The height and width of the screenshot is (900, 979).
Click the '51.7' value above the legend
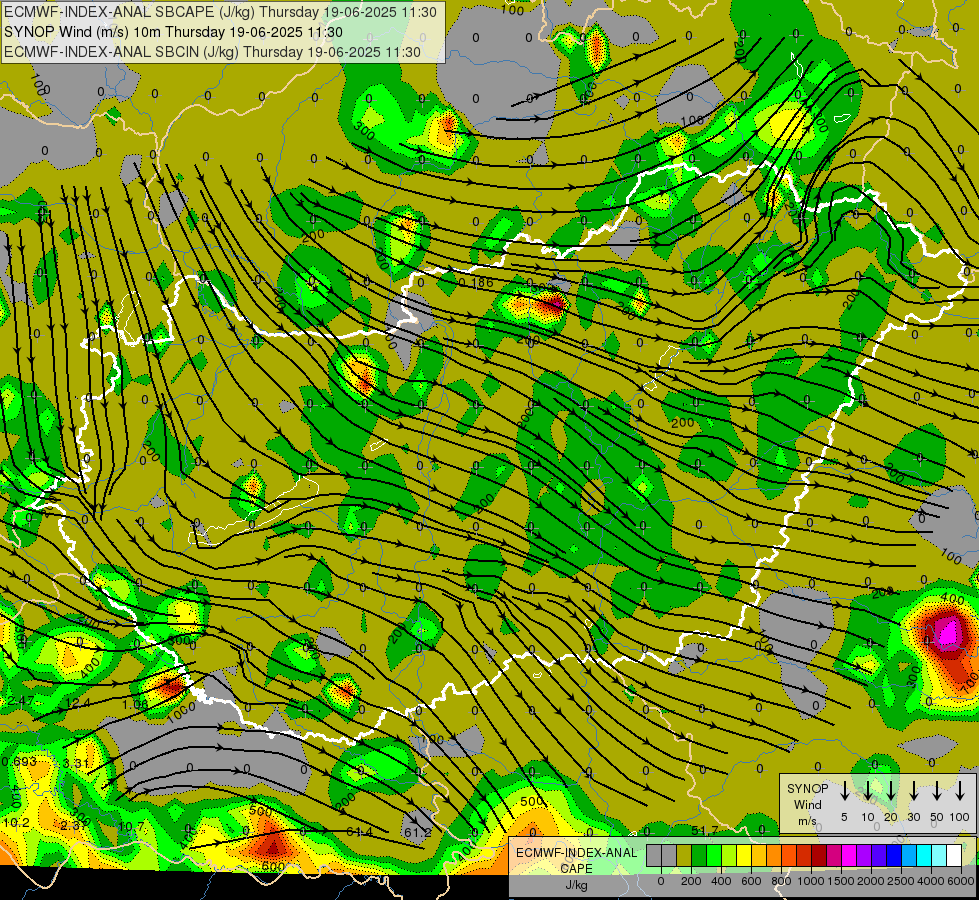tap(704, 830)
